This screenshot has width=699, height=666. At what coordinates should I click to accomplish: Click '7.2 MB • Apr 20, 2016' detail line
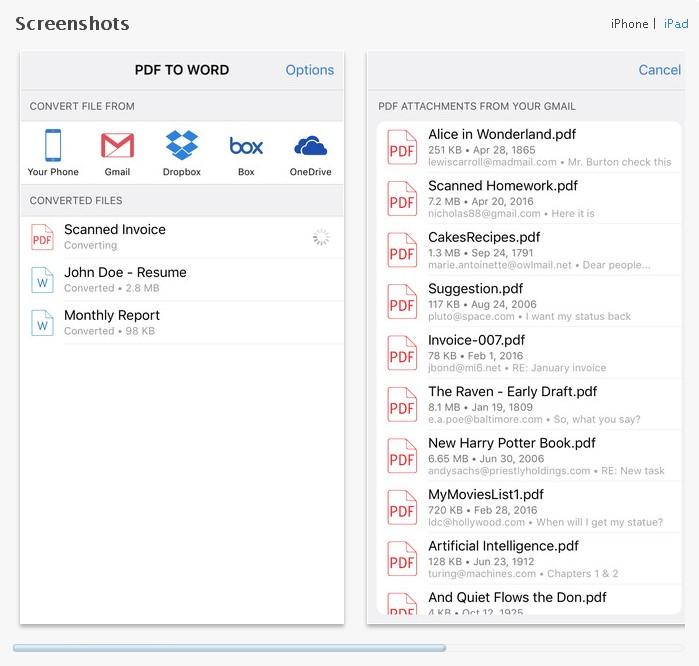481,201
